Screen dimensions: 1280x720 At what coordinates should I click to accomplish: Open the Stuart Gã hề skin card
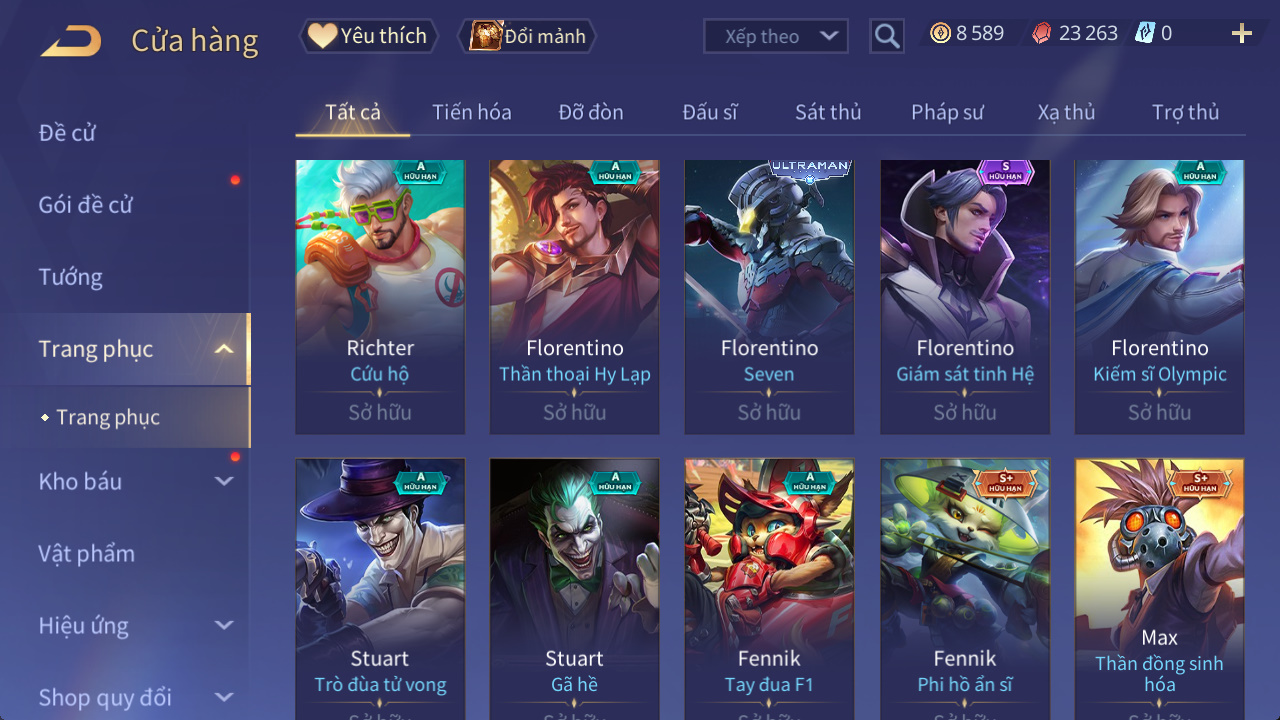574,589
